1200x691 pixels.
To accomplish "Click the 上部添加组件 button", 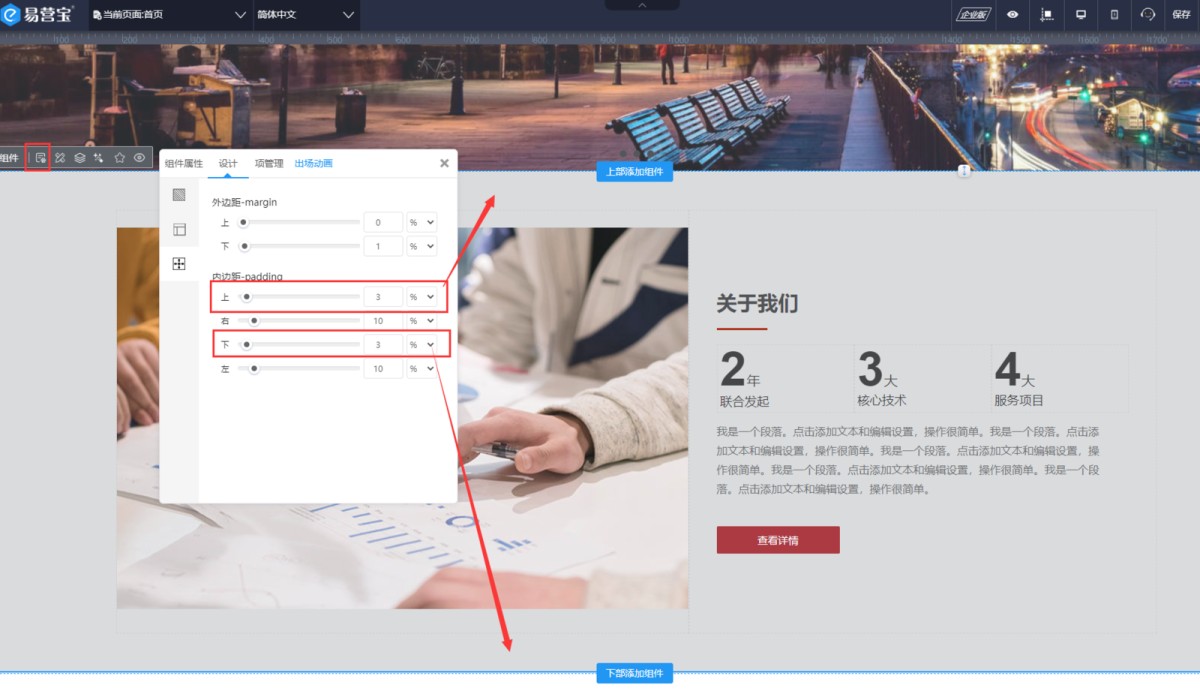I will 635,172.
